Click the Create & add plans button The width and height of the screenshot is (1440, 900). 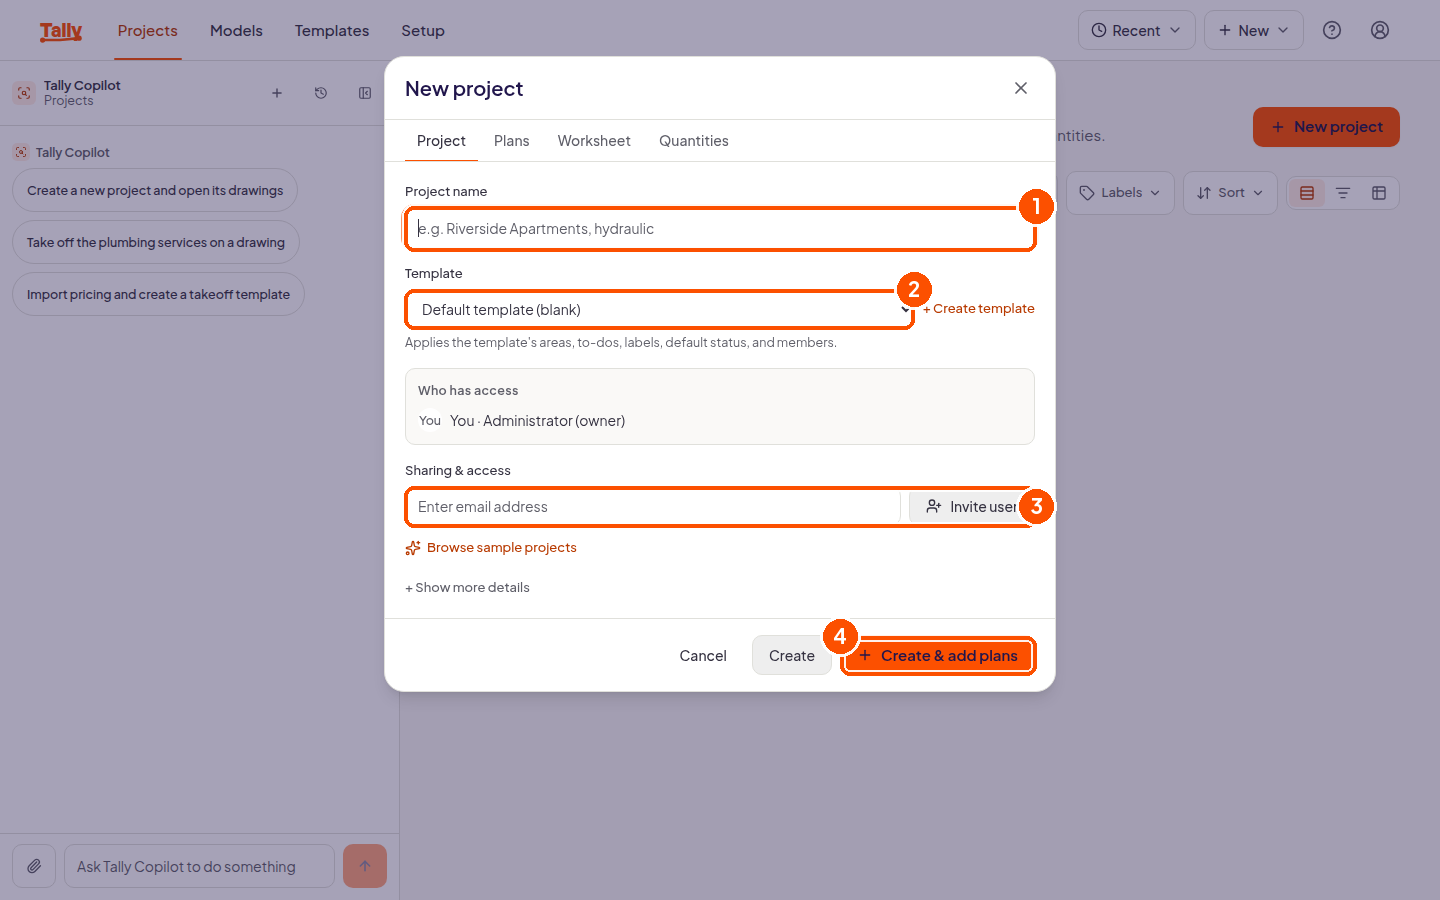coord(938,656)
